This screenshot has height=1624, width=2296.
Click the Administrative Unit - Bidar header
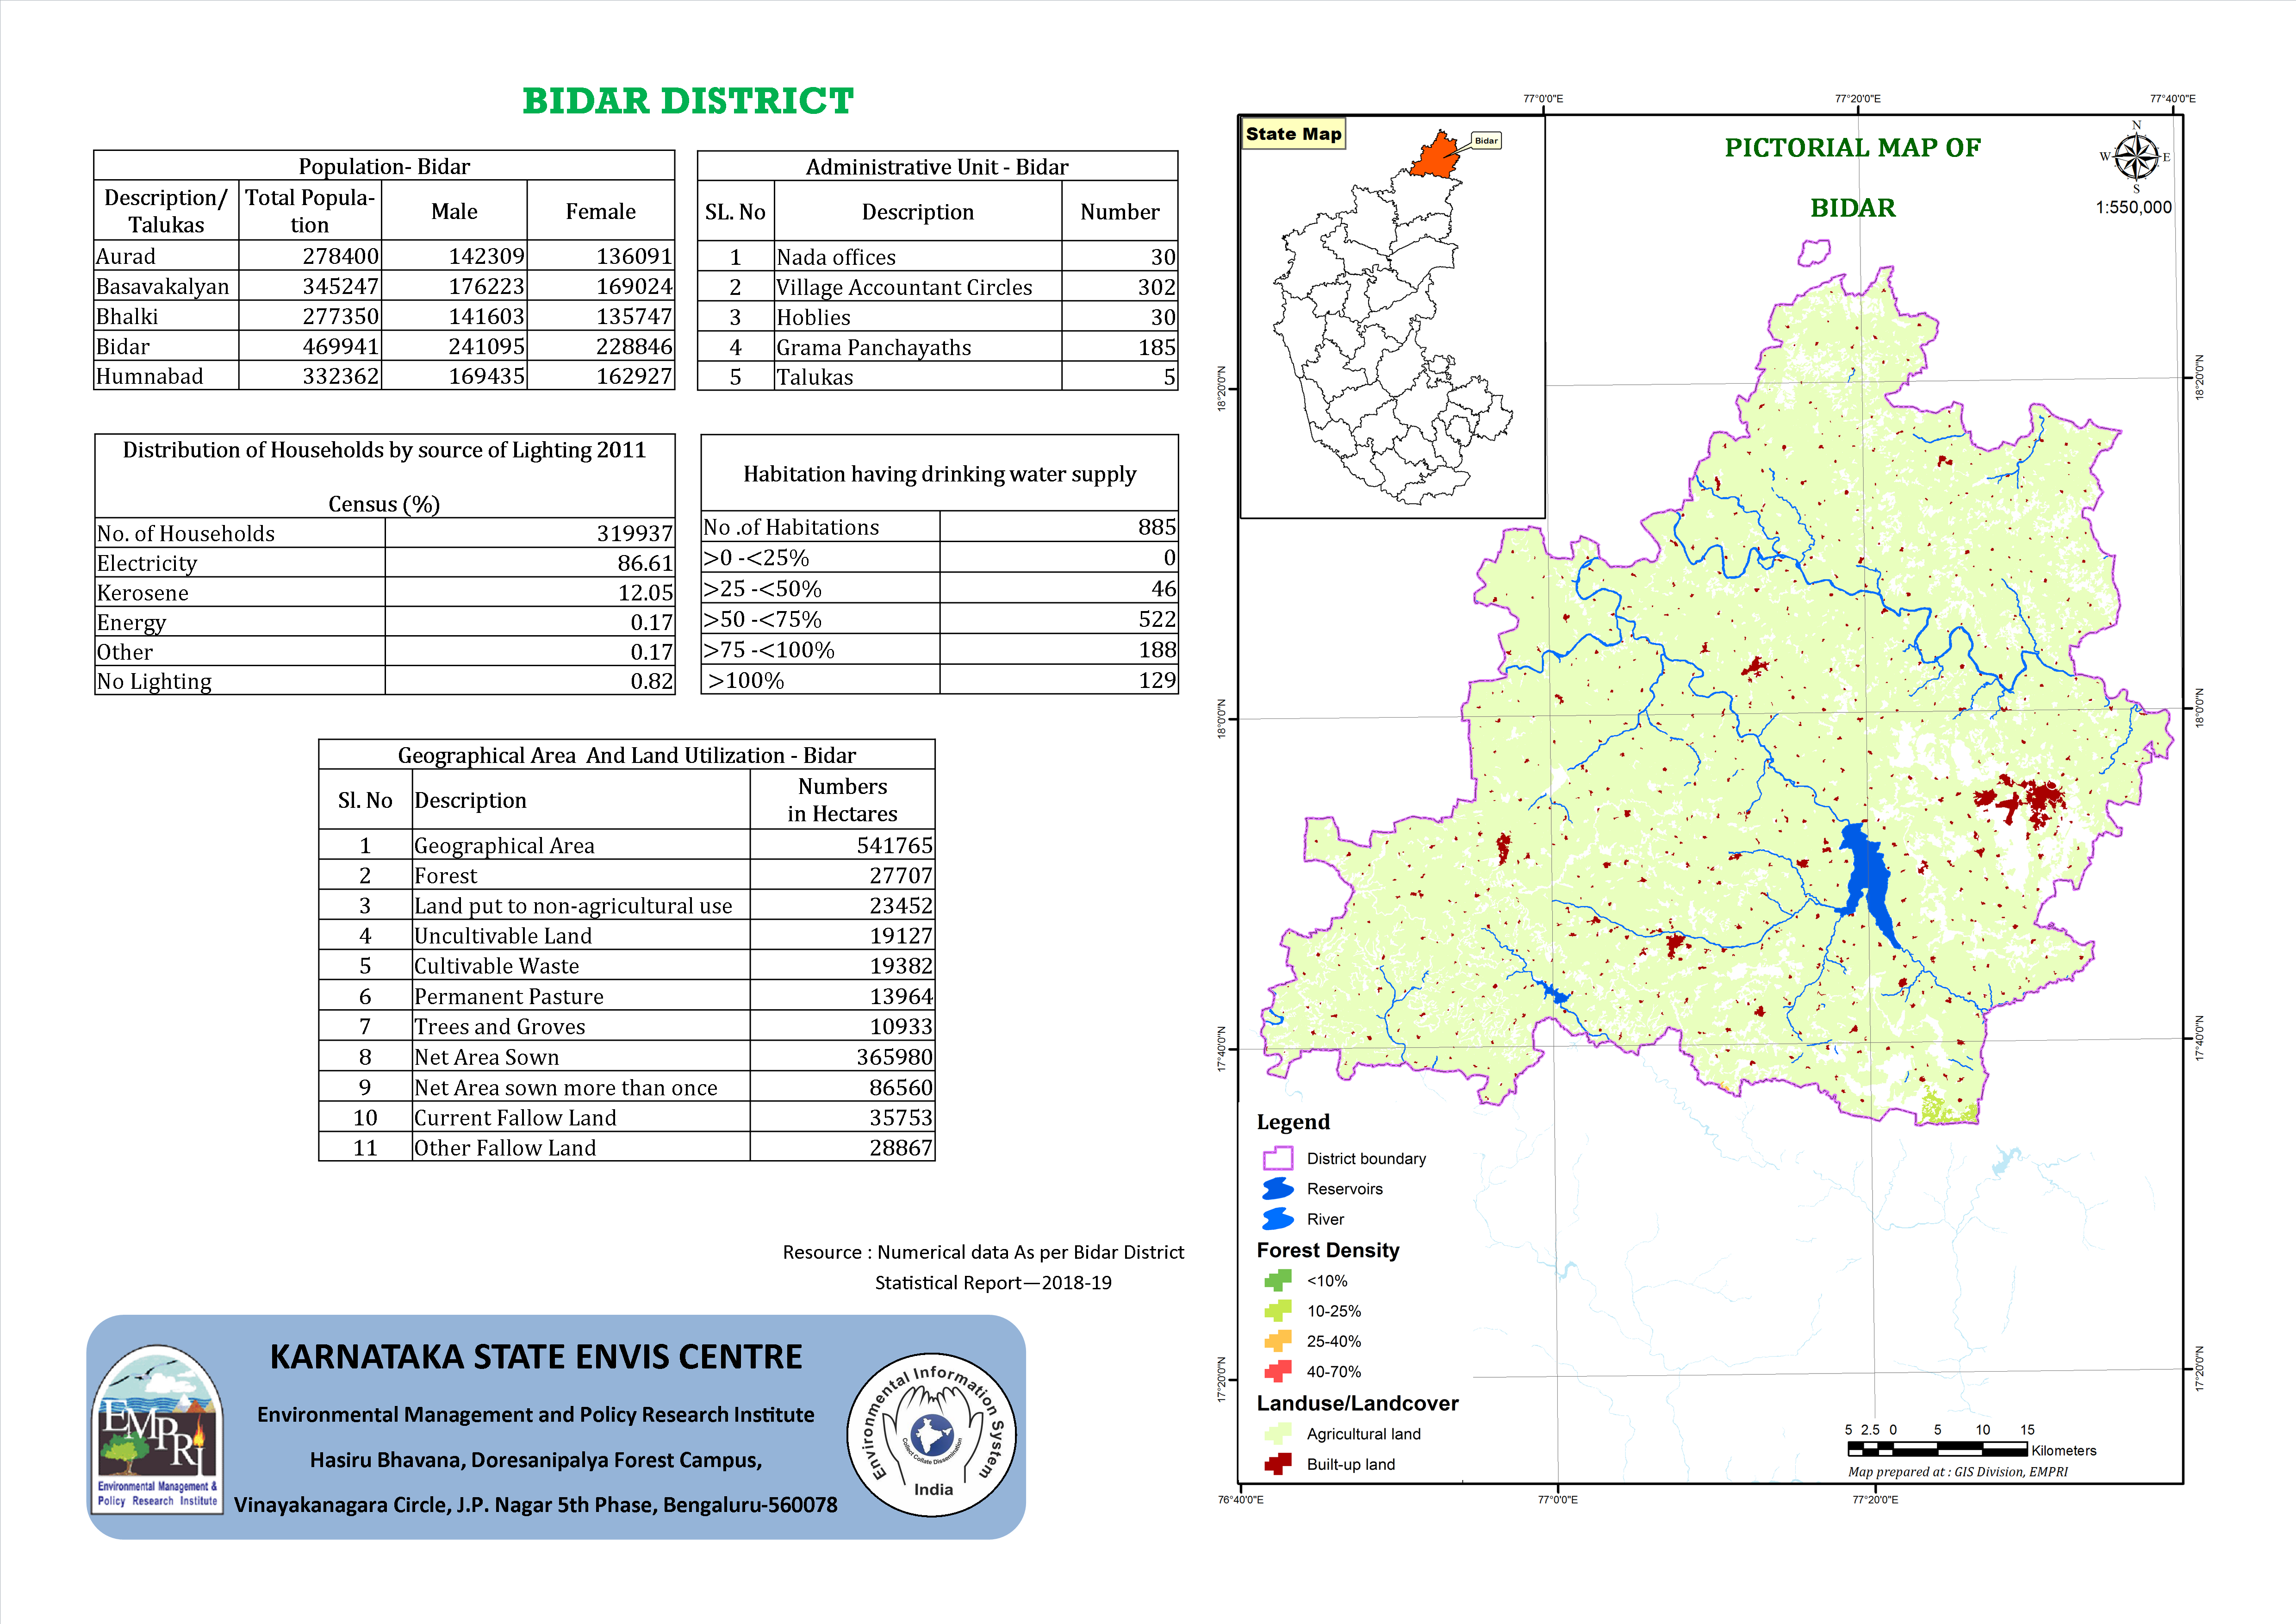tap(937, 167)
